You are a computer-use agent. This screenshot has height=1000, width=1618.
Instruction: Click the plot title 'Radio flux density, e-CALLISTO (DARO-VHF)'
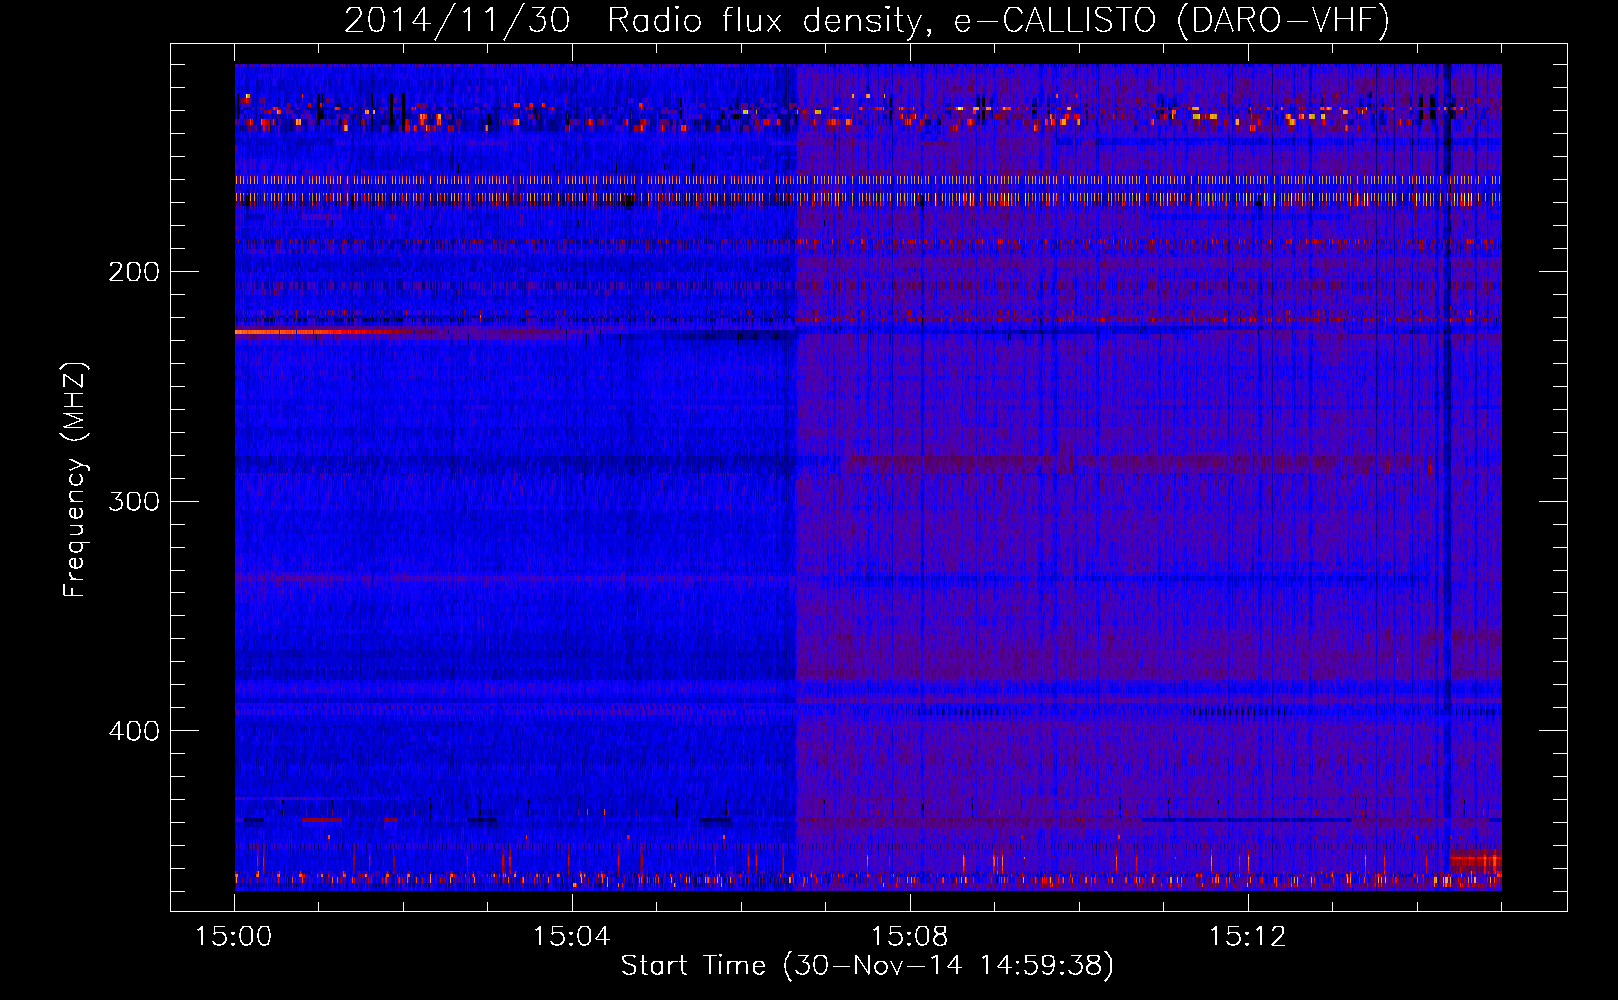pyautogui.click(x=998, y=21)
